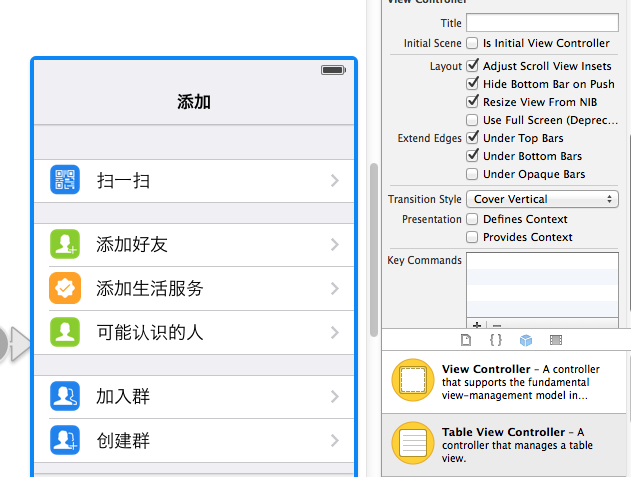The height and width of the screenshot is (477, 631).
Task: Select the 可能认识的人 table cell label
Action: (150, 332)
